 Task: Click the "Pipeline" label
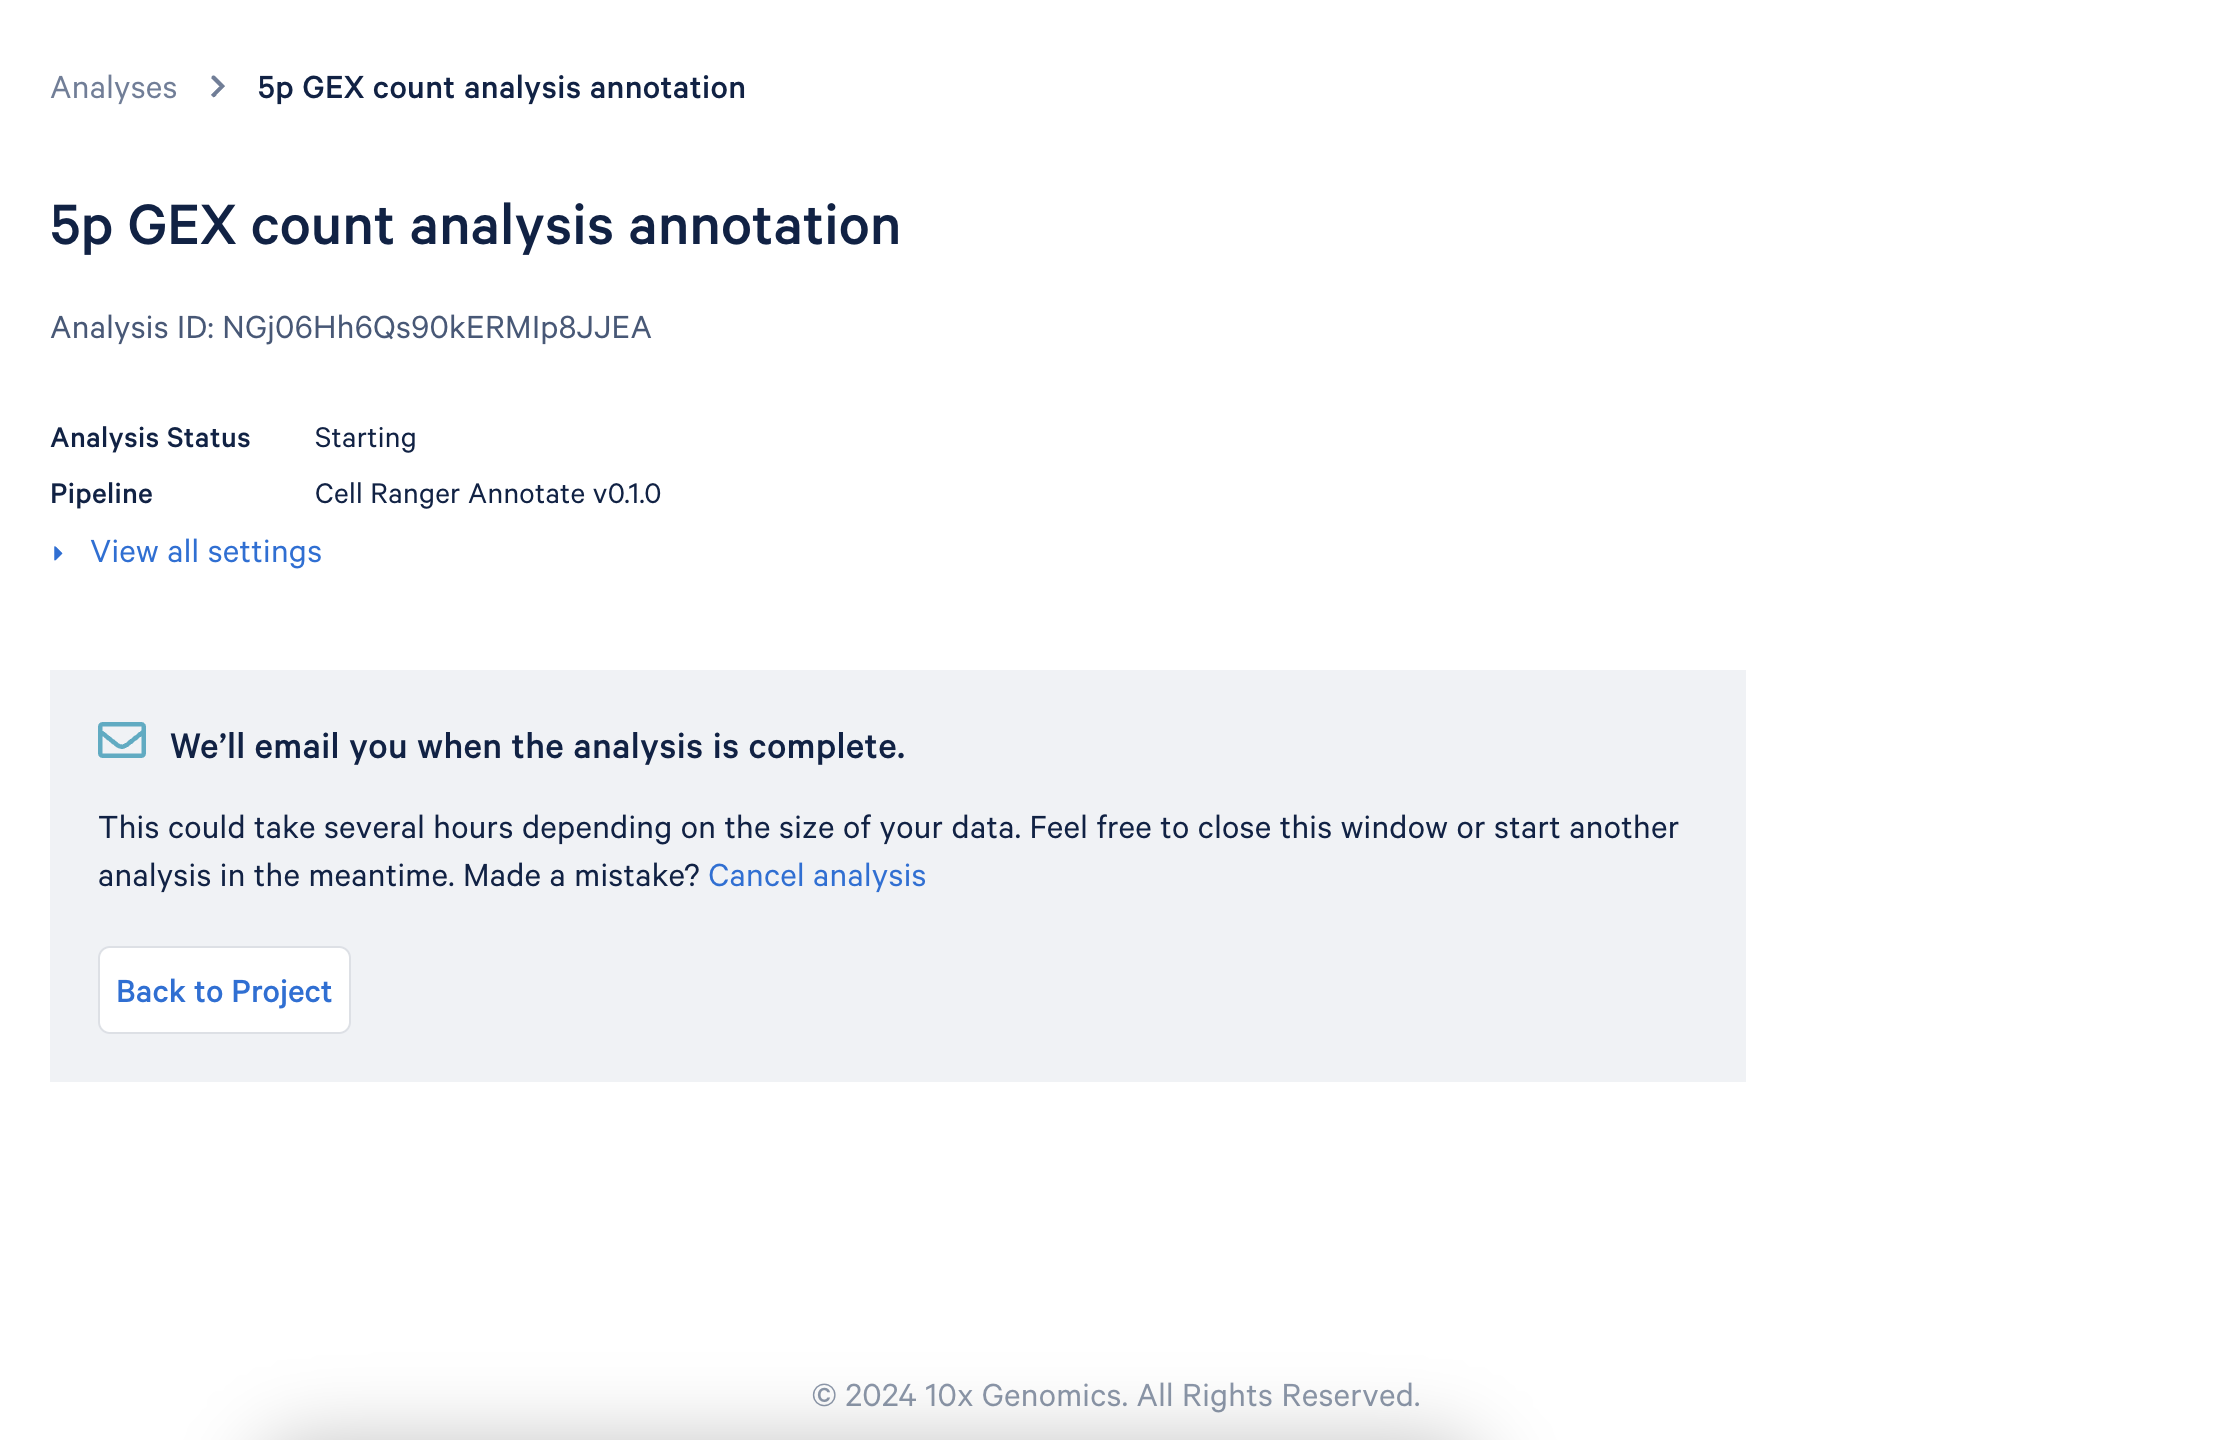[x=101, y=494]
